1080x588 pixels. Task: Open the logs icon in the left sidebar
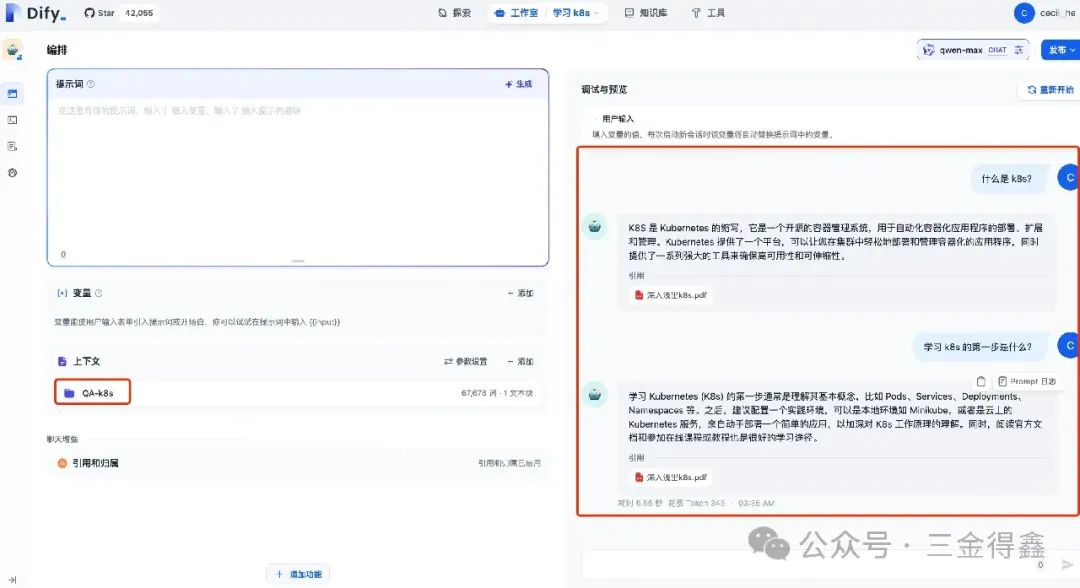tap(14, 146)
